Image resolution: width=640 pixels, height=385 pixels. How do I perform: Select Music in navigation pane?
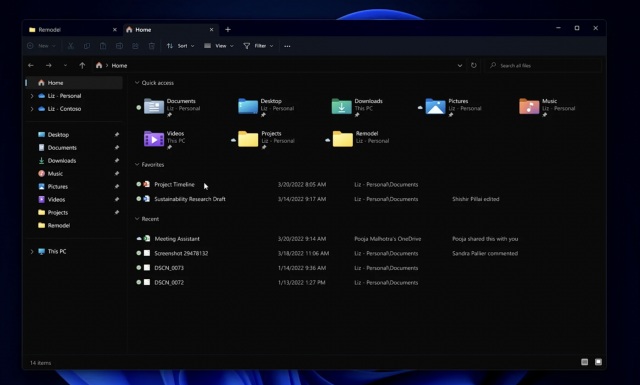point(74,174)
